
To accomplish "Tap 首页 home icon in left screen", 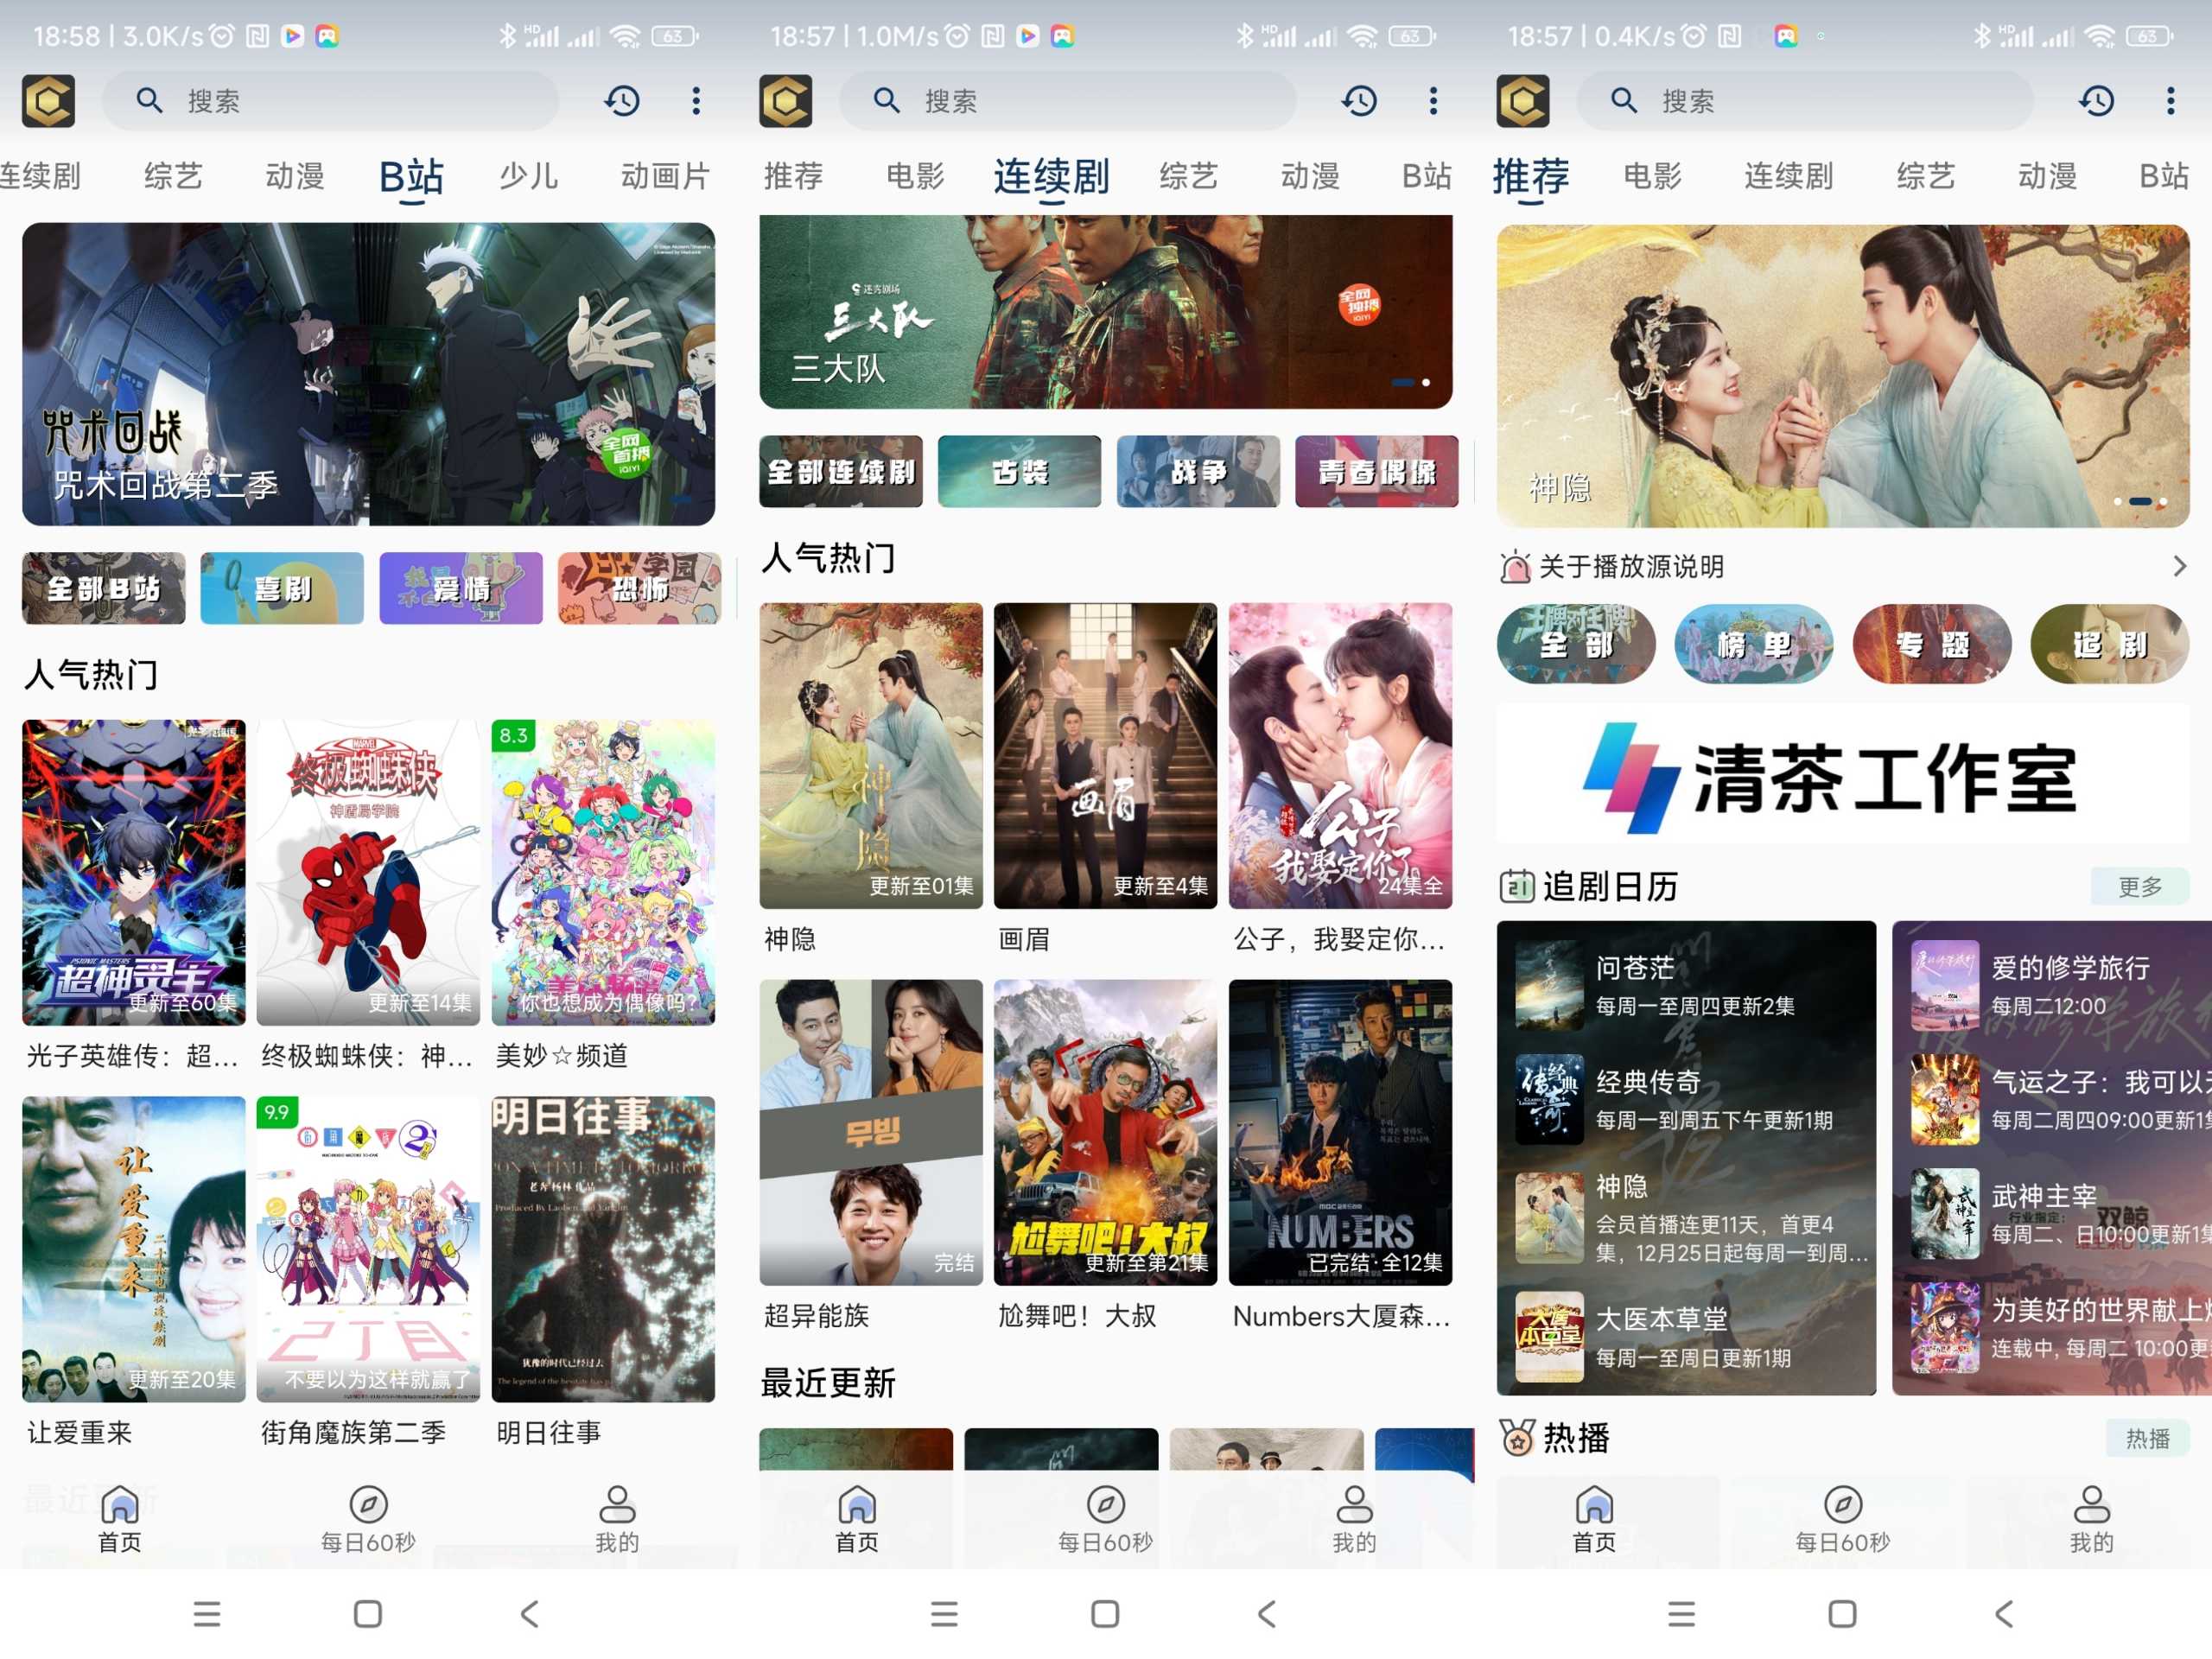I will pyautogui.click(x=119, y=1504).
